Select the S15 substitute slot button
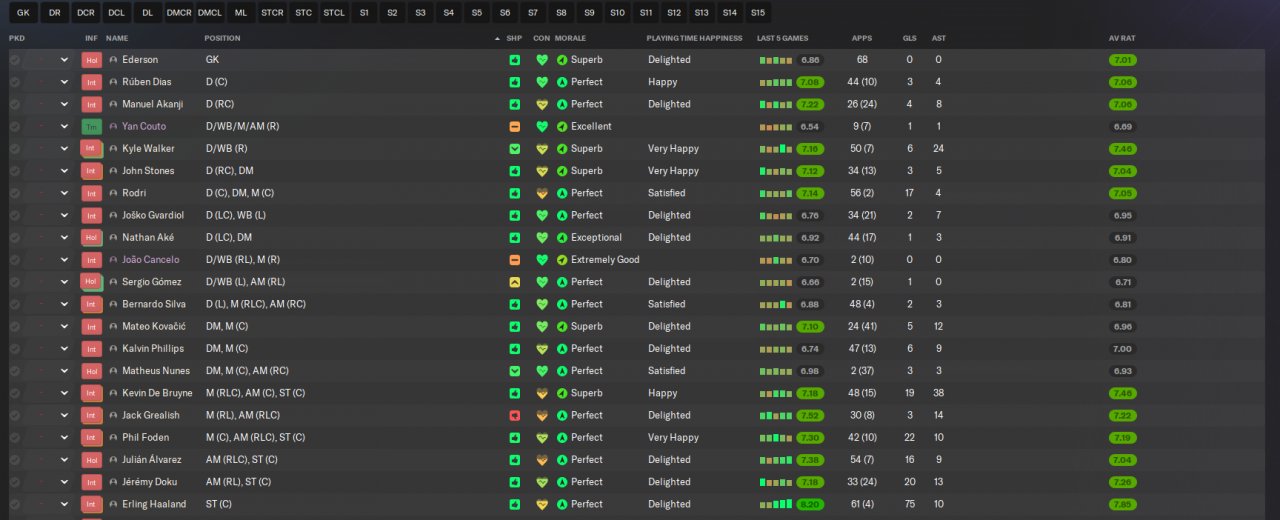The height and width of the screenshot is (520, 1280). [758, 12]
